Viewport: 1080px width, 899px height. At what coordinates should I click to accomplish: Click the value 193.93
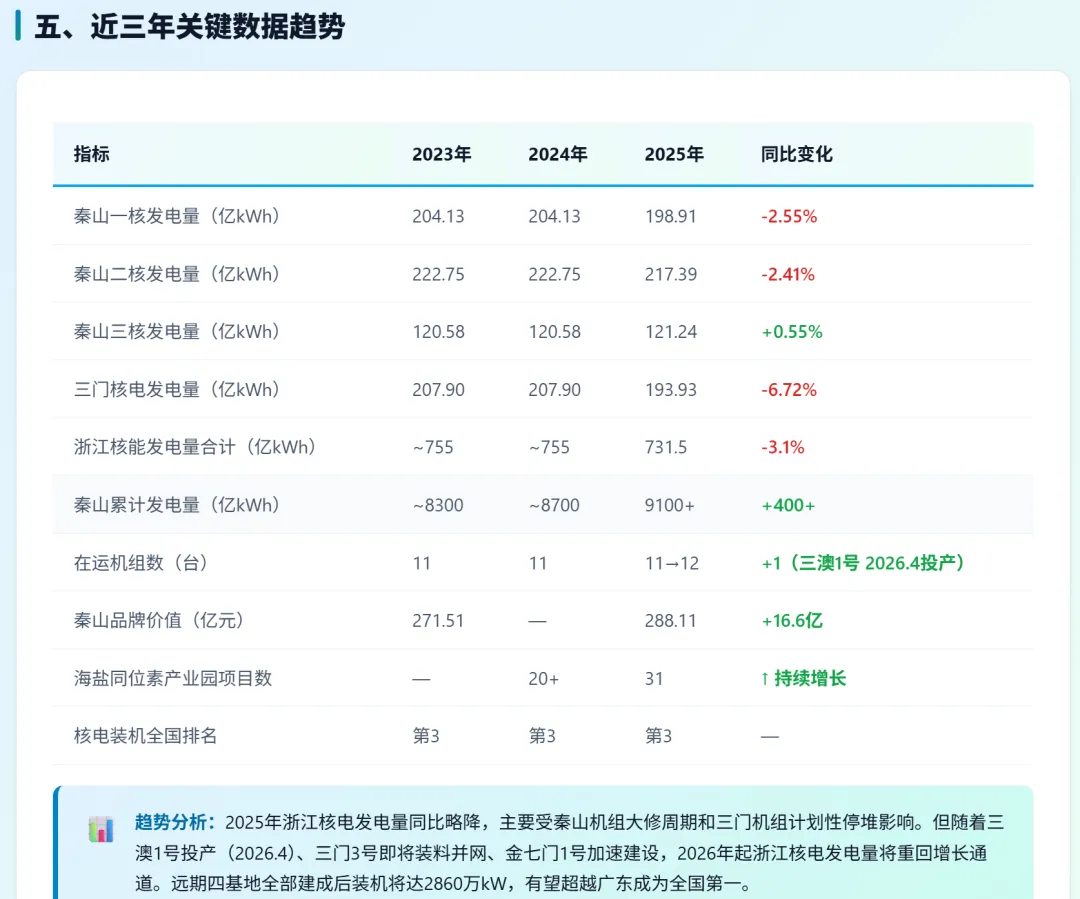click(671, 390)
